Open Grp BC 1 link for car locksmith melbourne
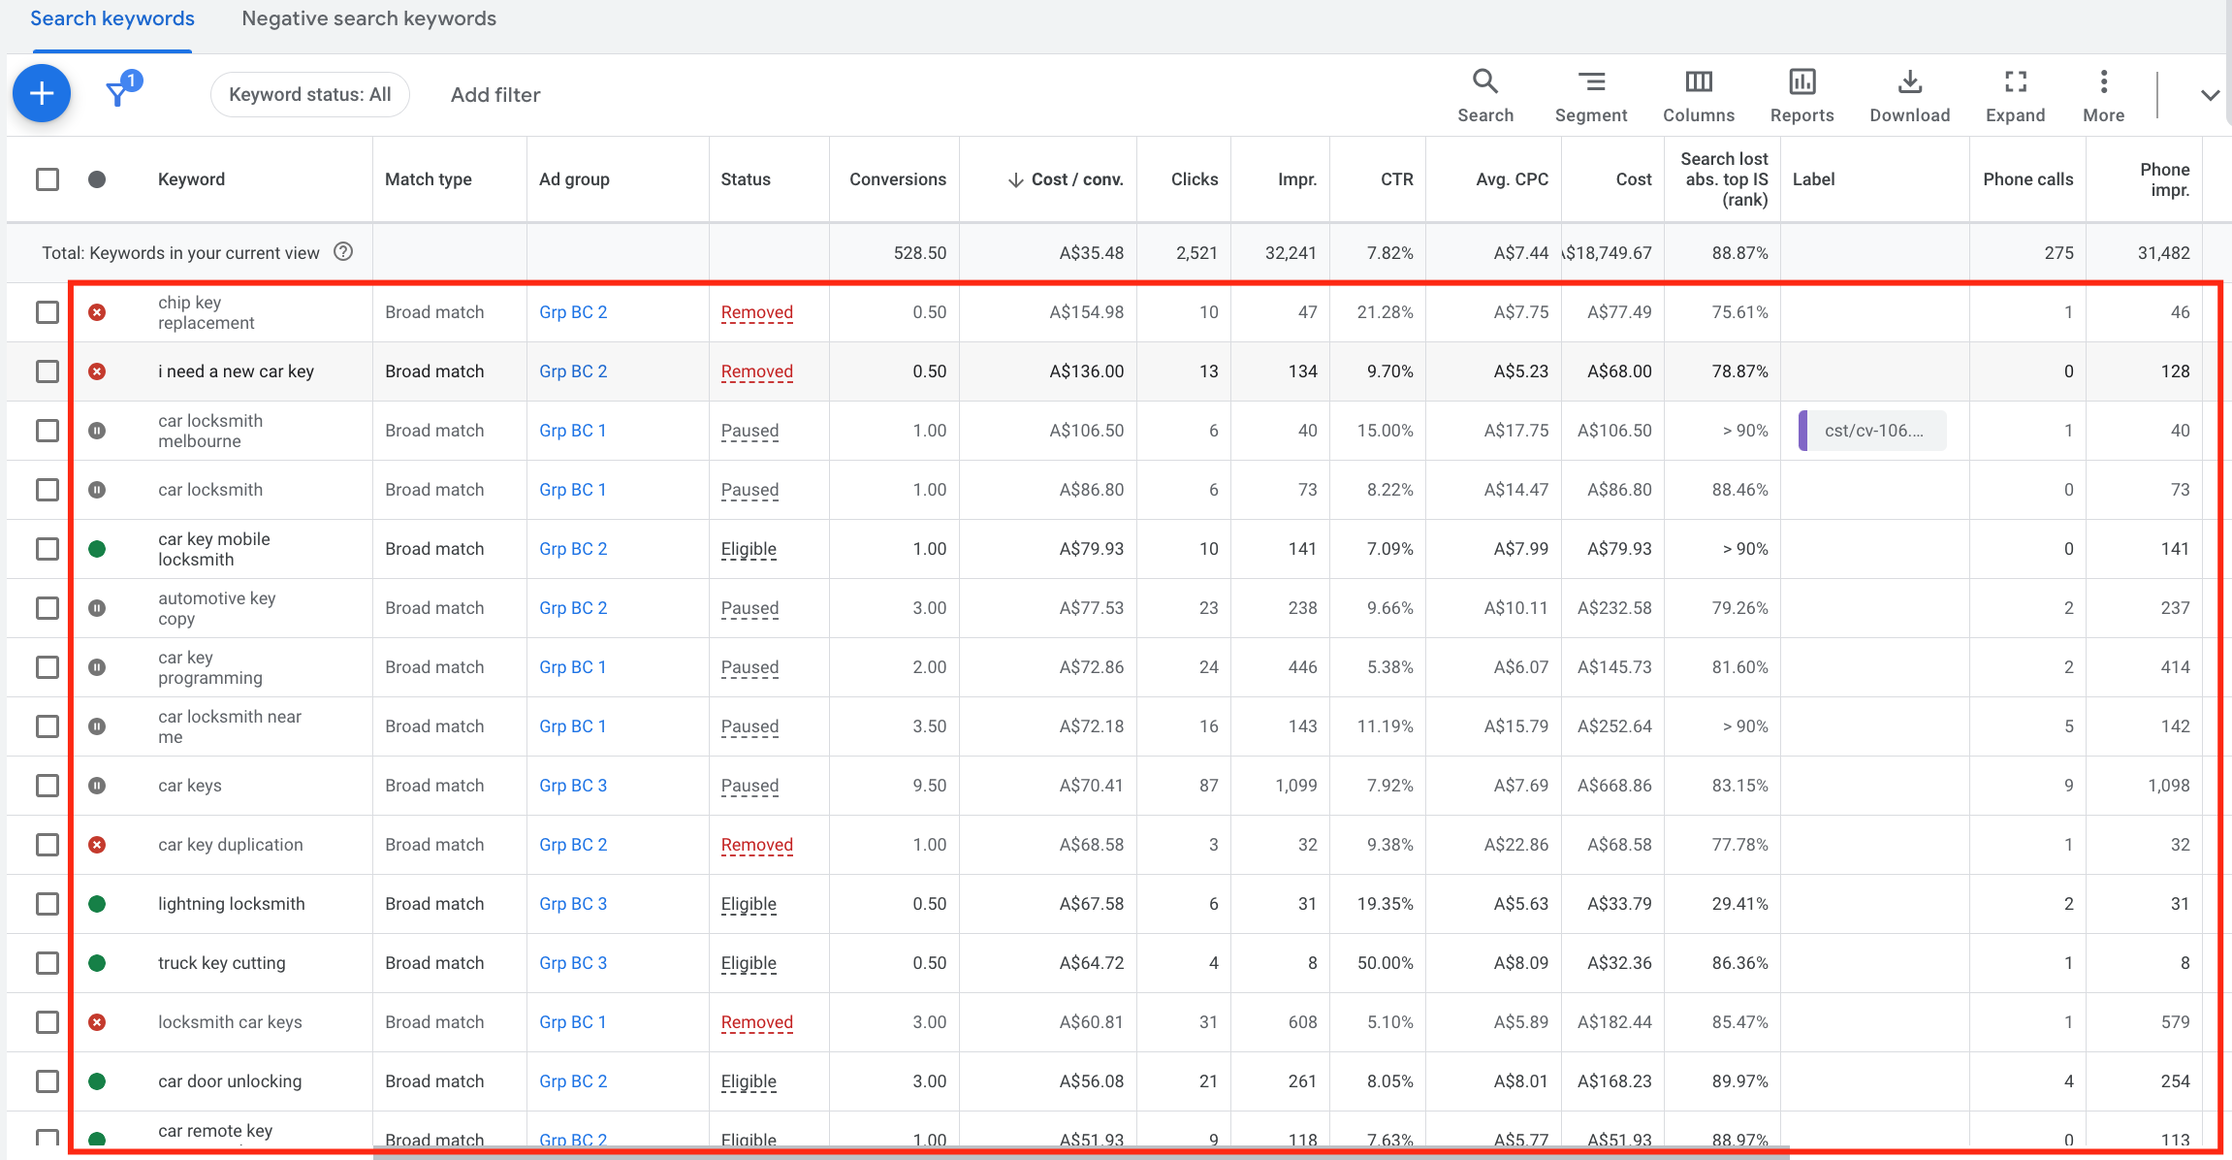 tap(572, 430)
